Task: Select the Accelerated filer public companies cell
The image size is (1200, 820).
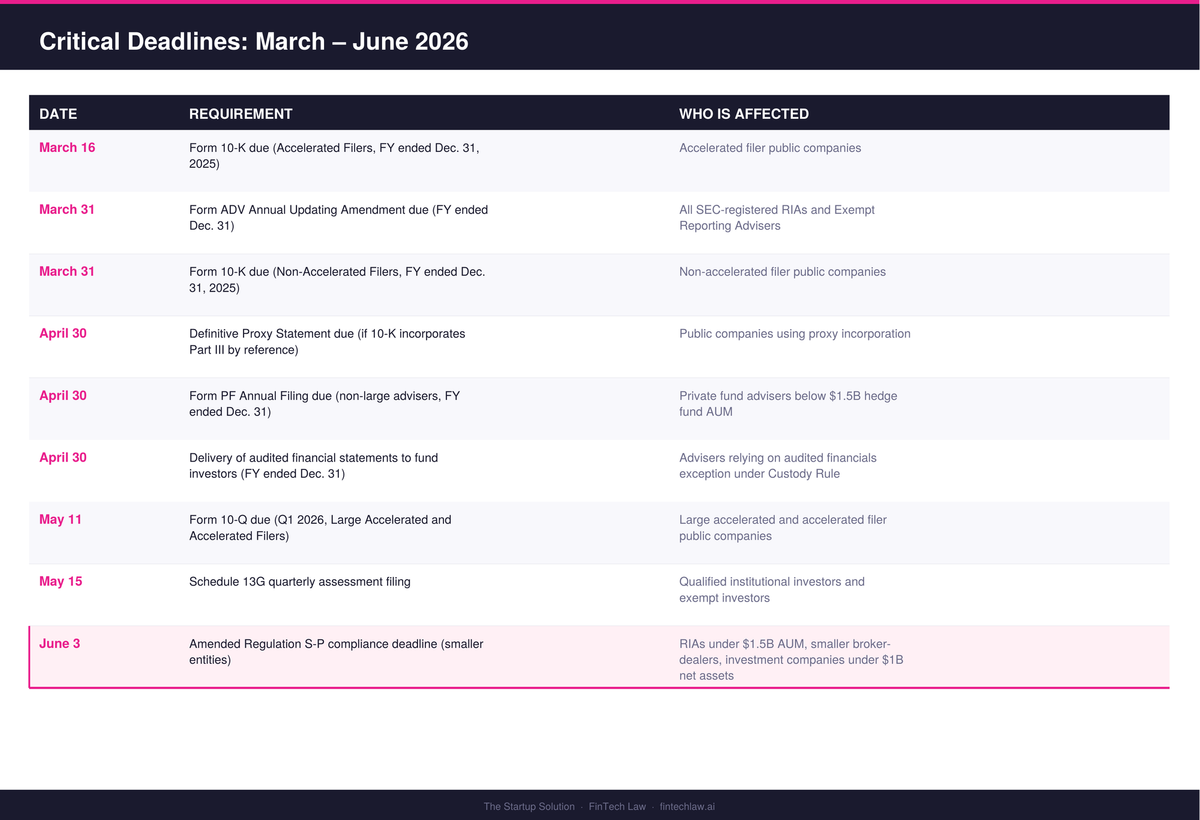Action: pos(770,147)
